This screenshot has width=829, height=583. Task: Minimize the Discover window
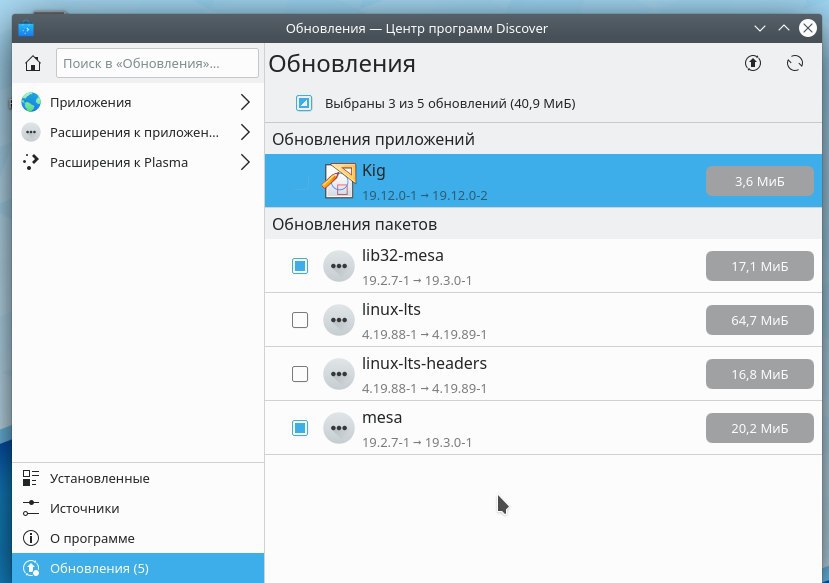[760, 28]
